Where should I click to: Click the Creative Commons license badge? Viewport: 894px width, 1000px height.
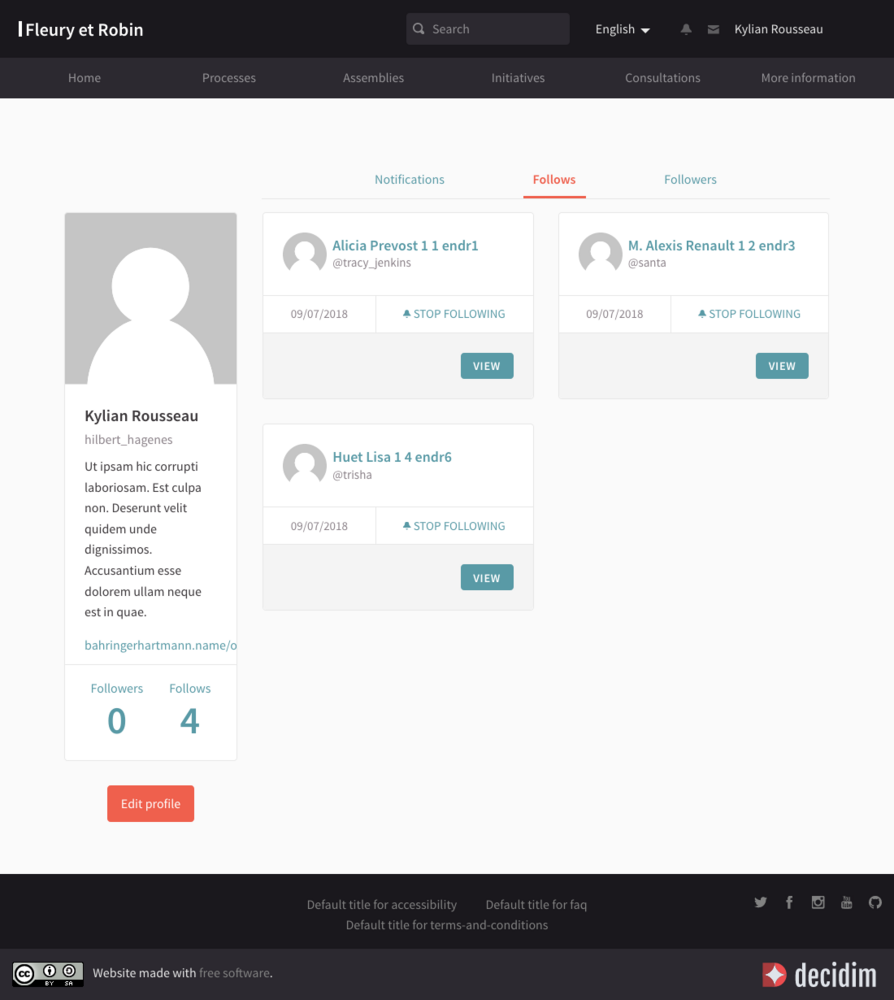[48, 973]
